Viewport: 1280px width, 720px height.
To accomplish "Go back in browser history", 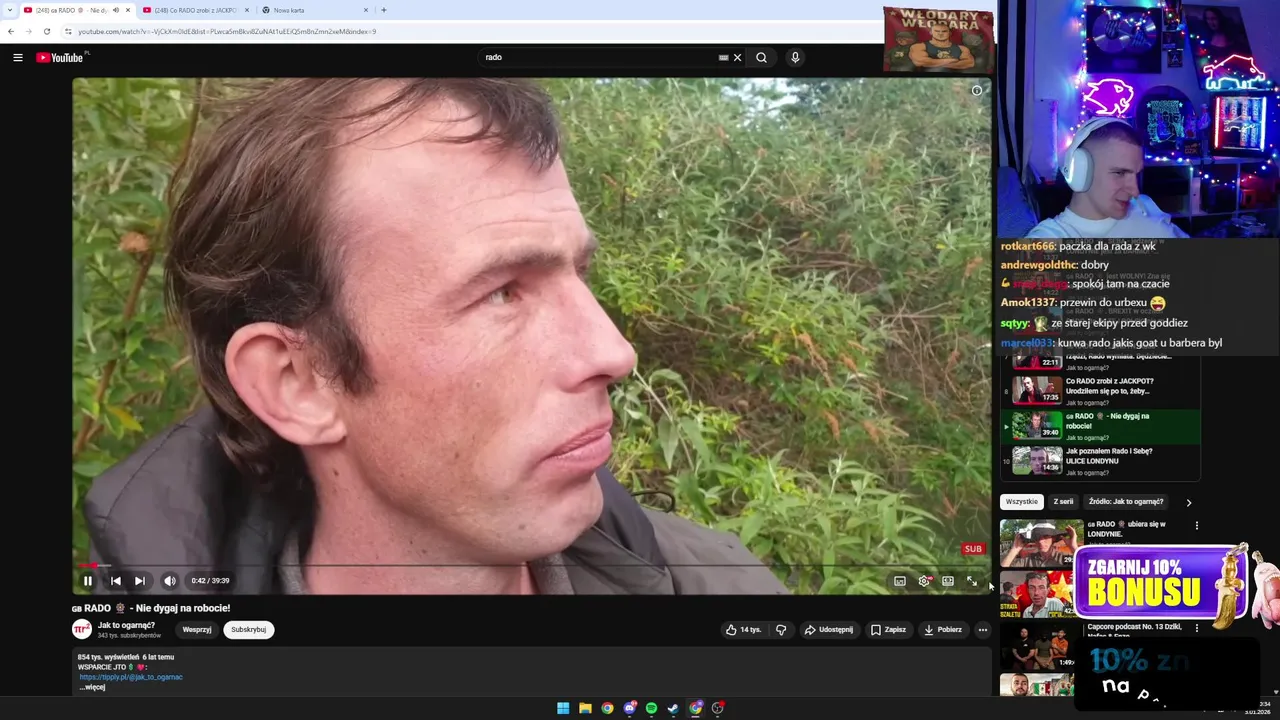I will pyautogui.click(x=11, y=31).
